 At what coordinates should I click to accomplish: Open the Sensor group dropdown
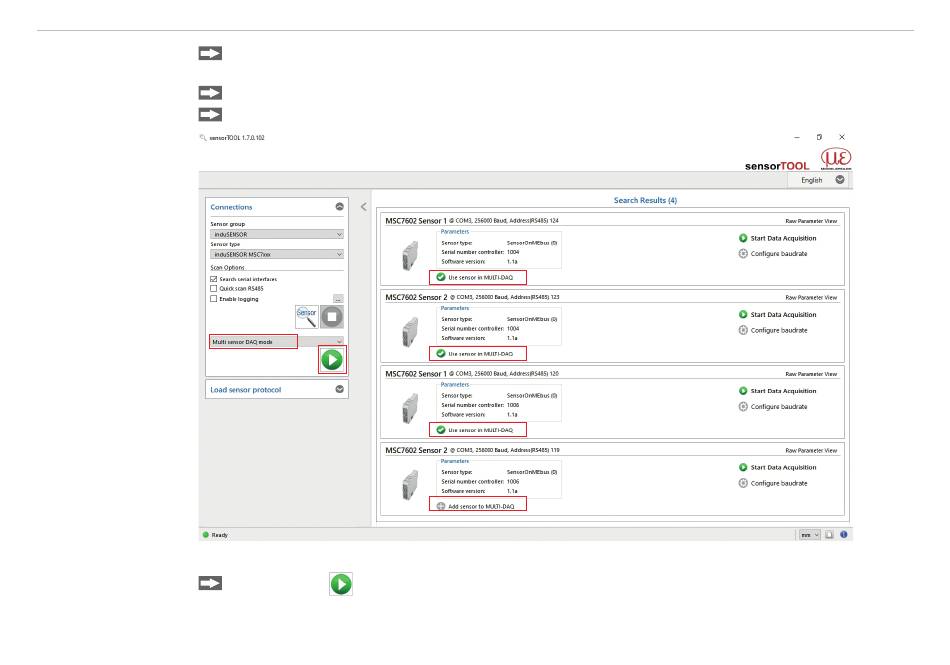pyautogui.click(x=277, y=234)
